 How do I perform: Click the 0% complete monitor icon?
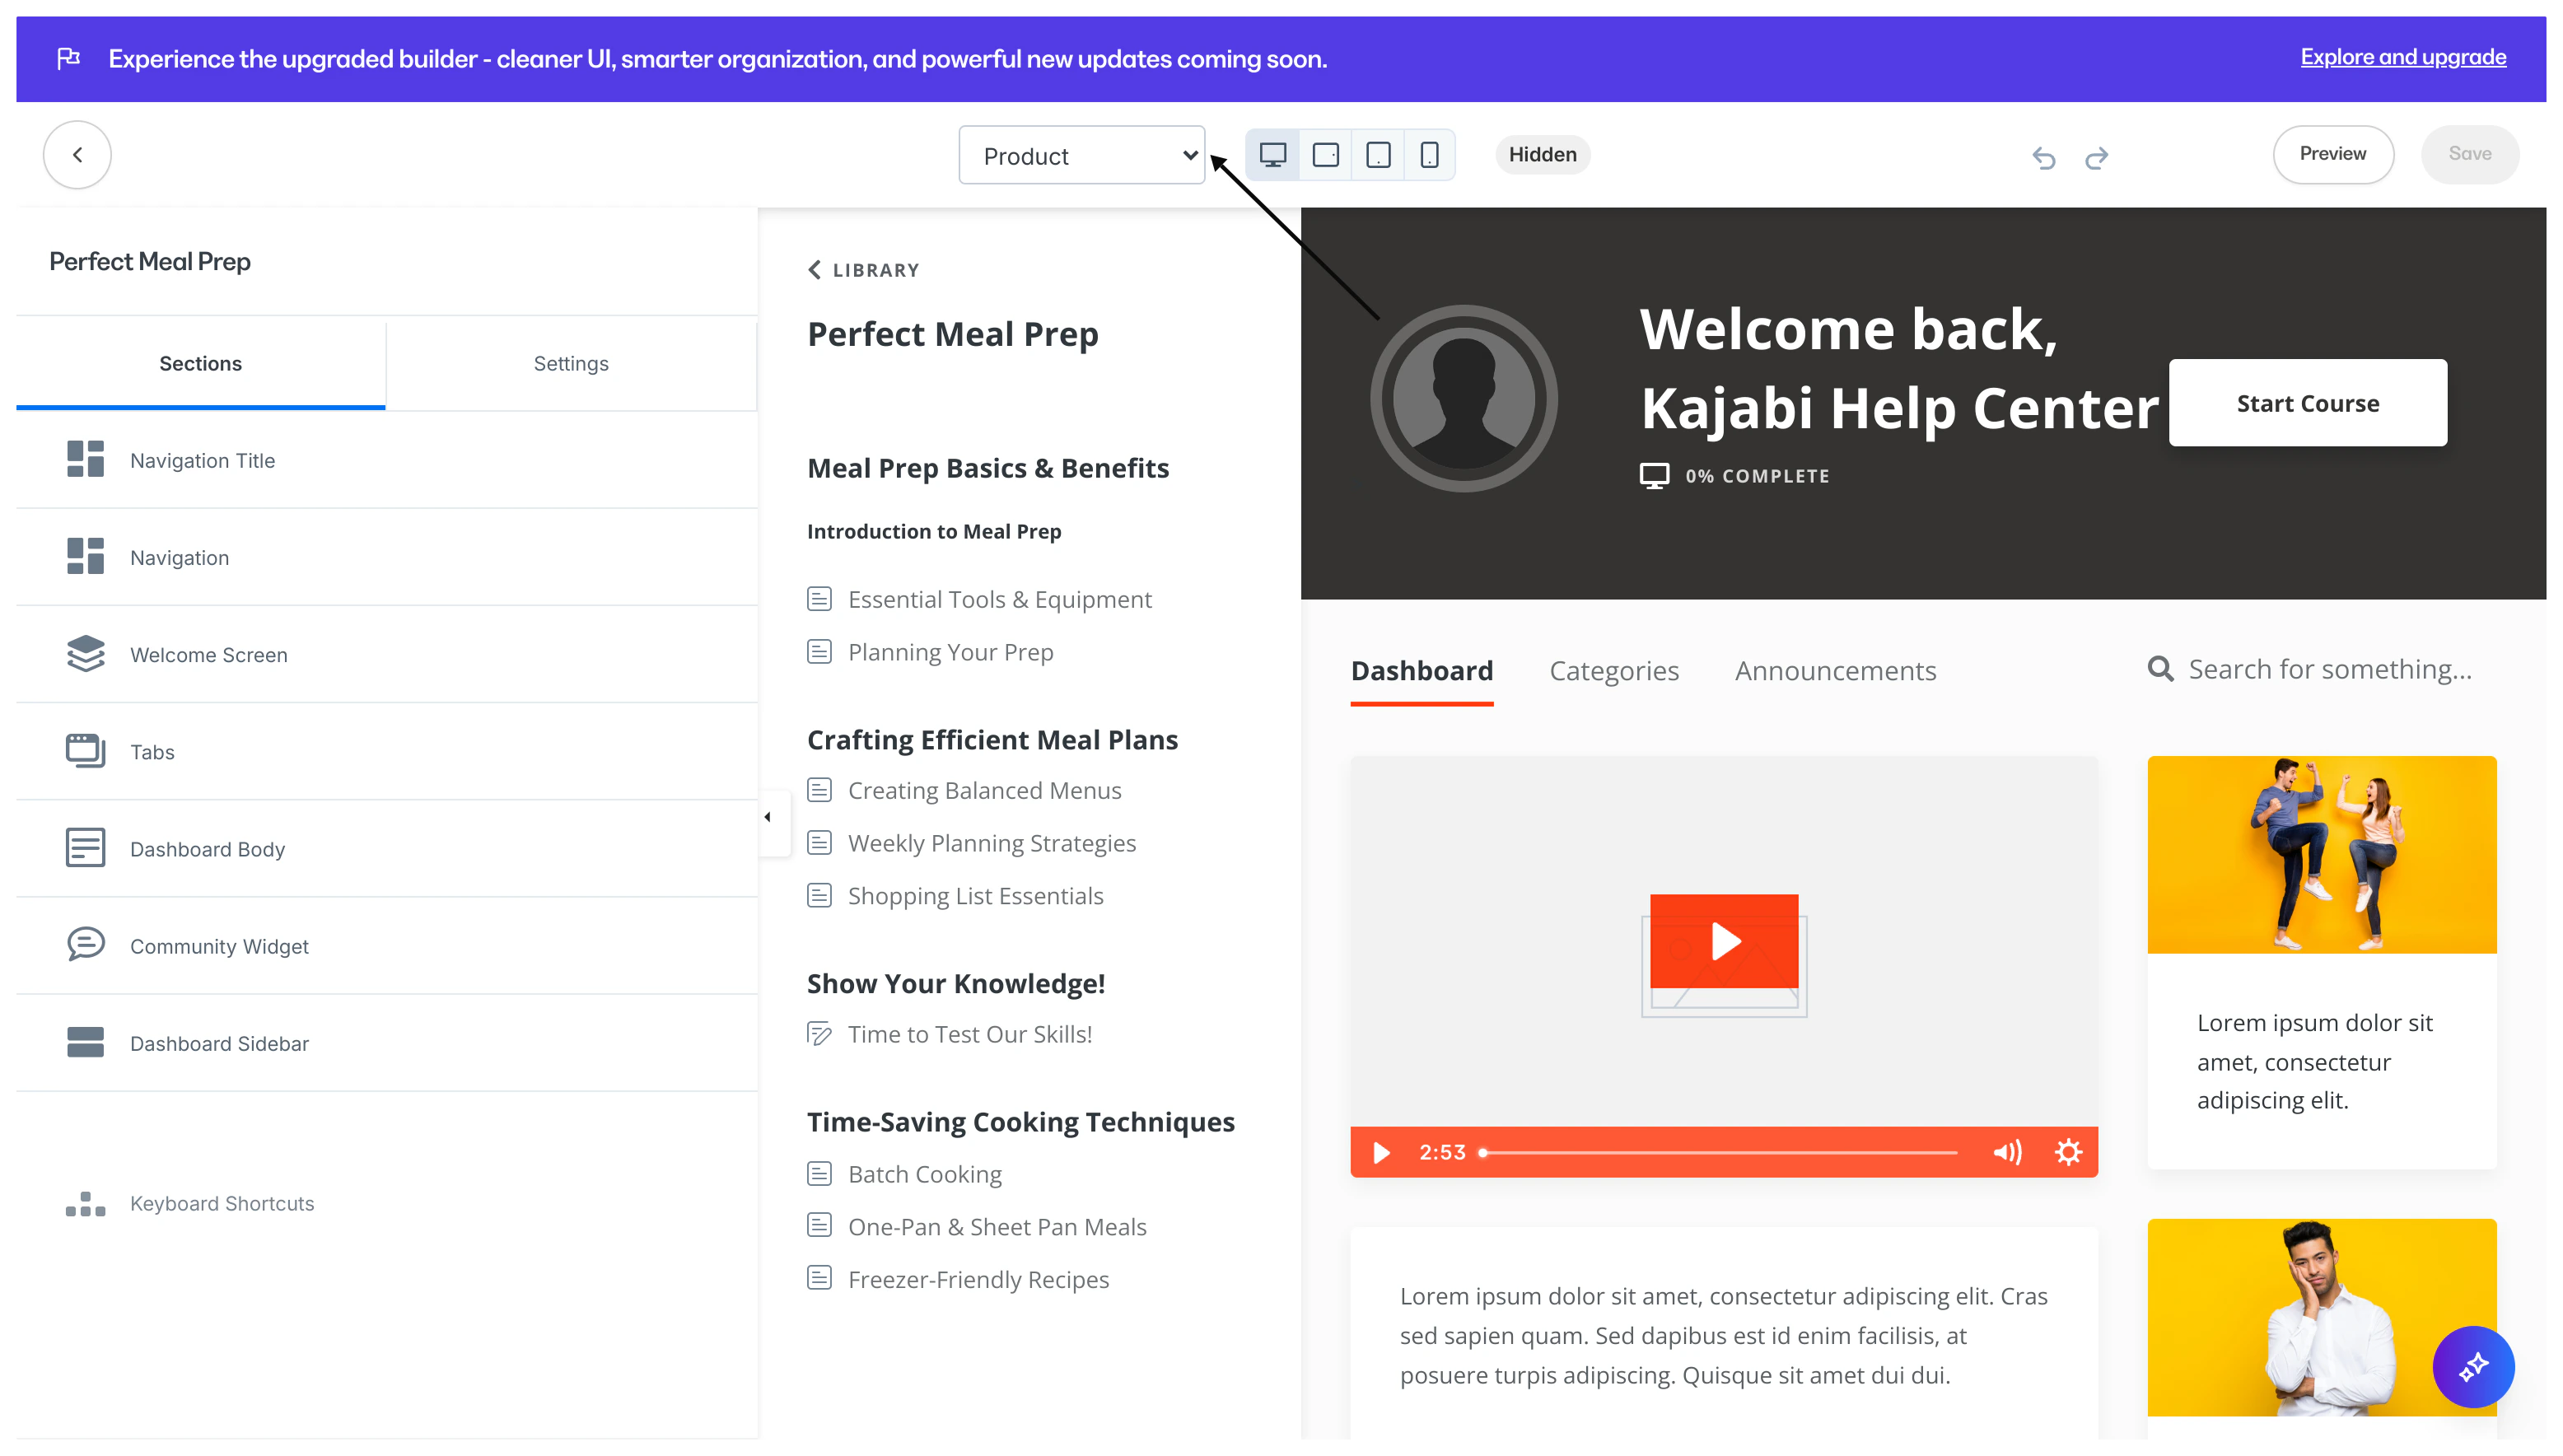(x=1654, y=476)
